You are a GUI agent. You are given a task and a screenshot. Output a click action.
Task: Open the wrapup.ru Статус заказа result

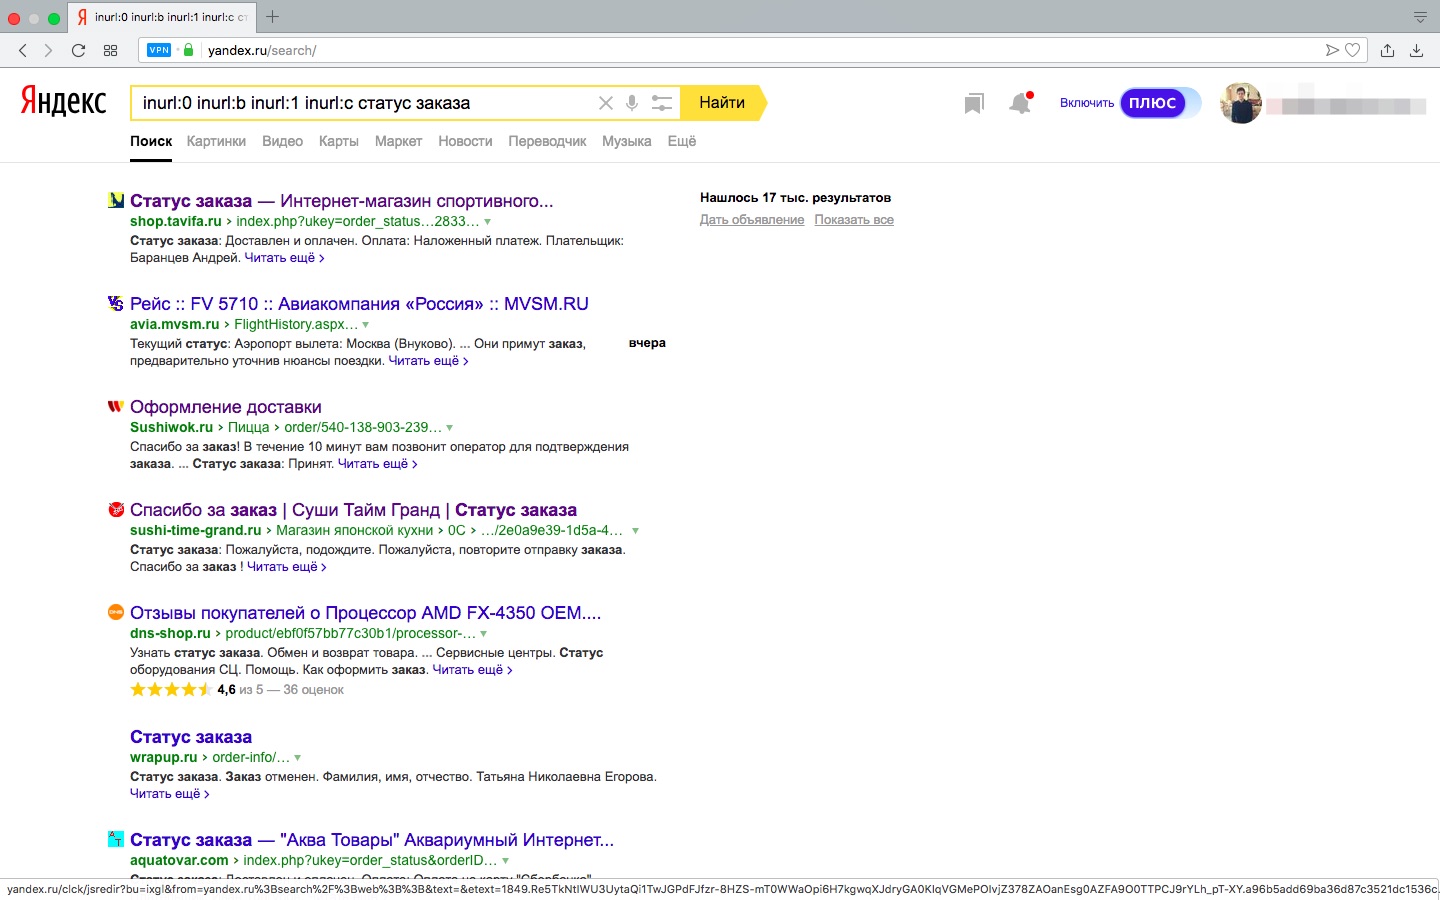[x=191, y=737]
